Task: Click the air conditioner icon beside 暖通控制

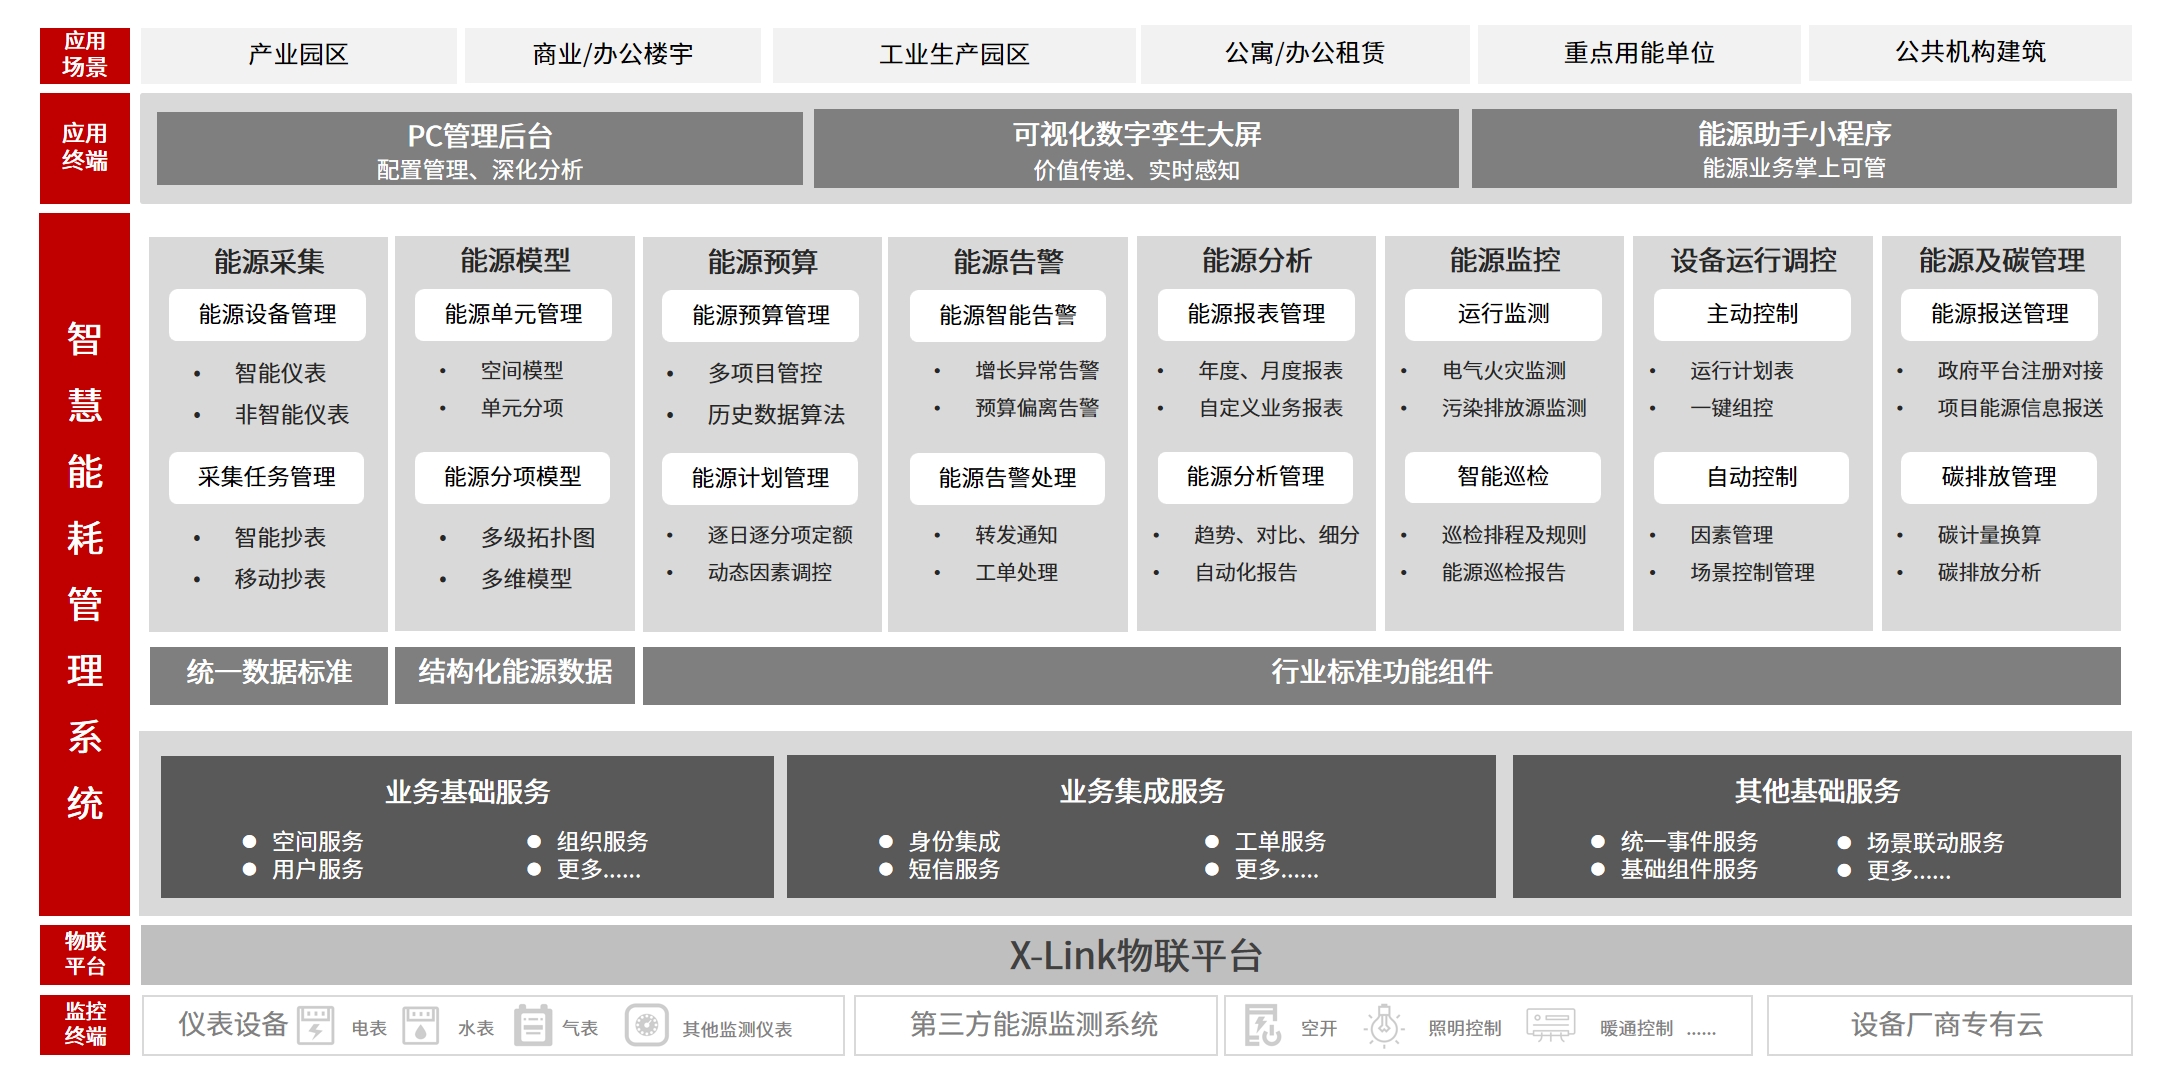Action: 1550,1025
